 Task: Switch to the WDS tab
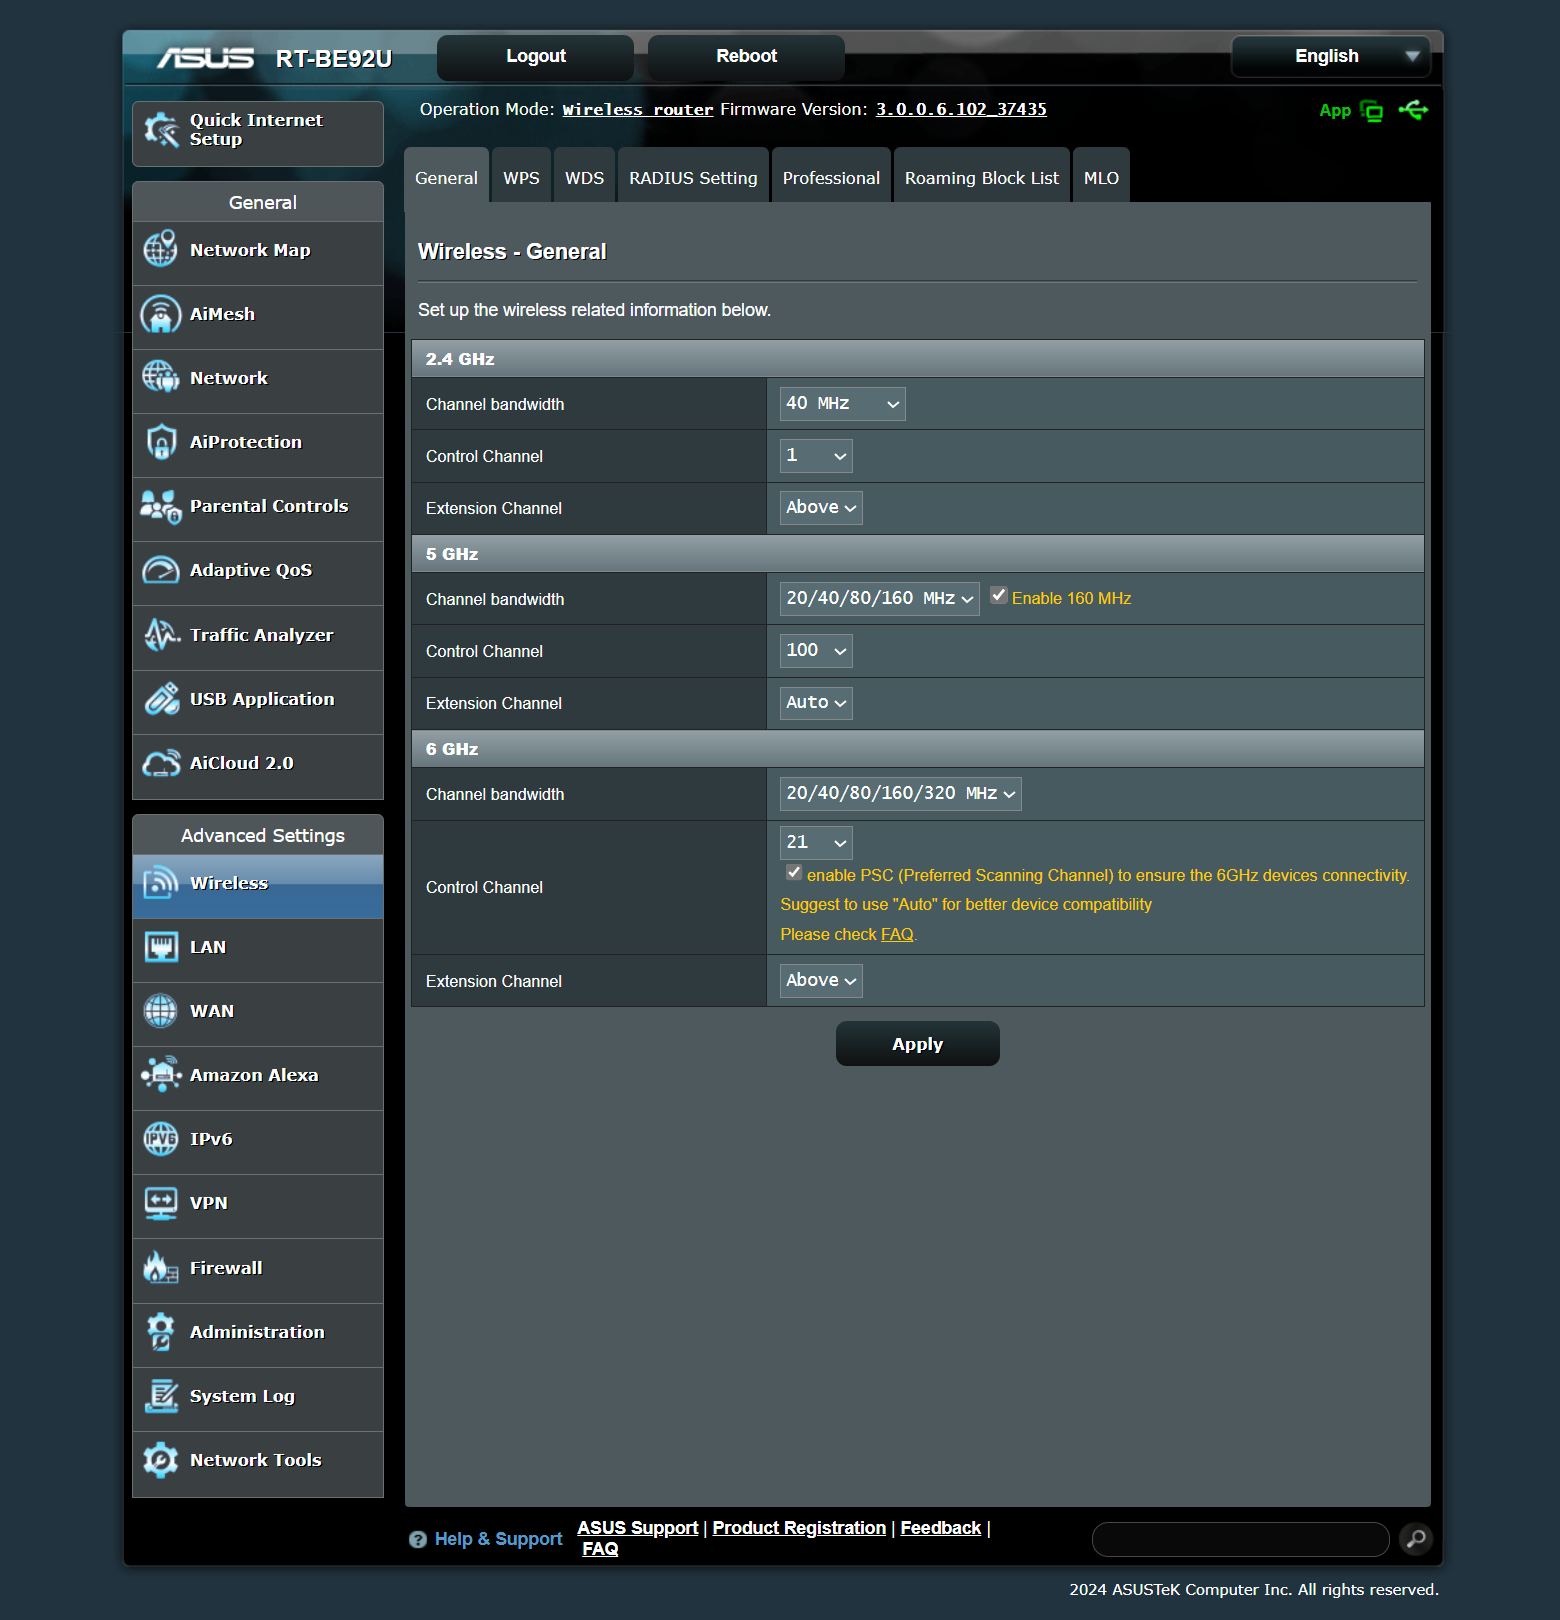point(584,176)
